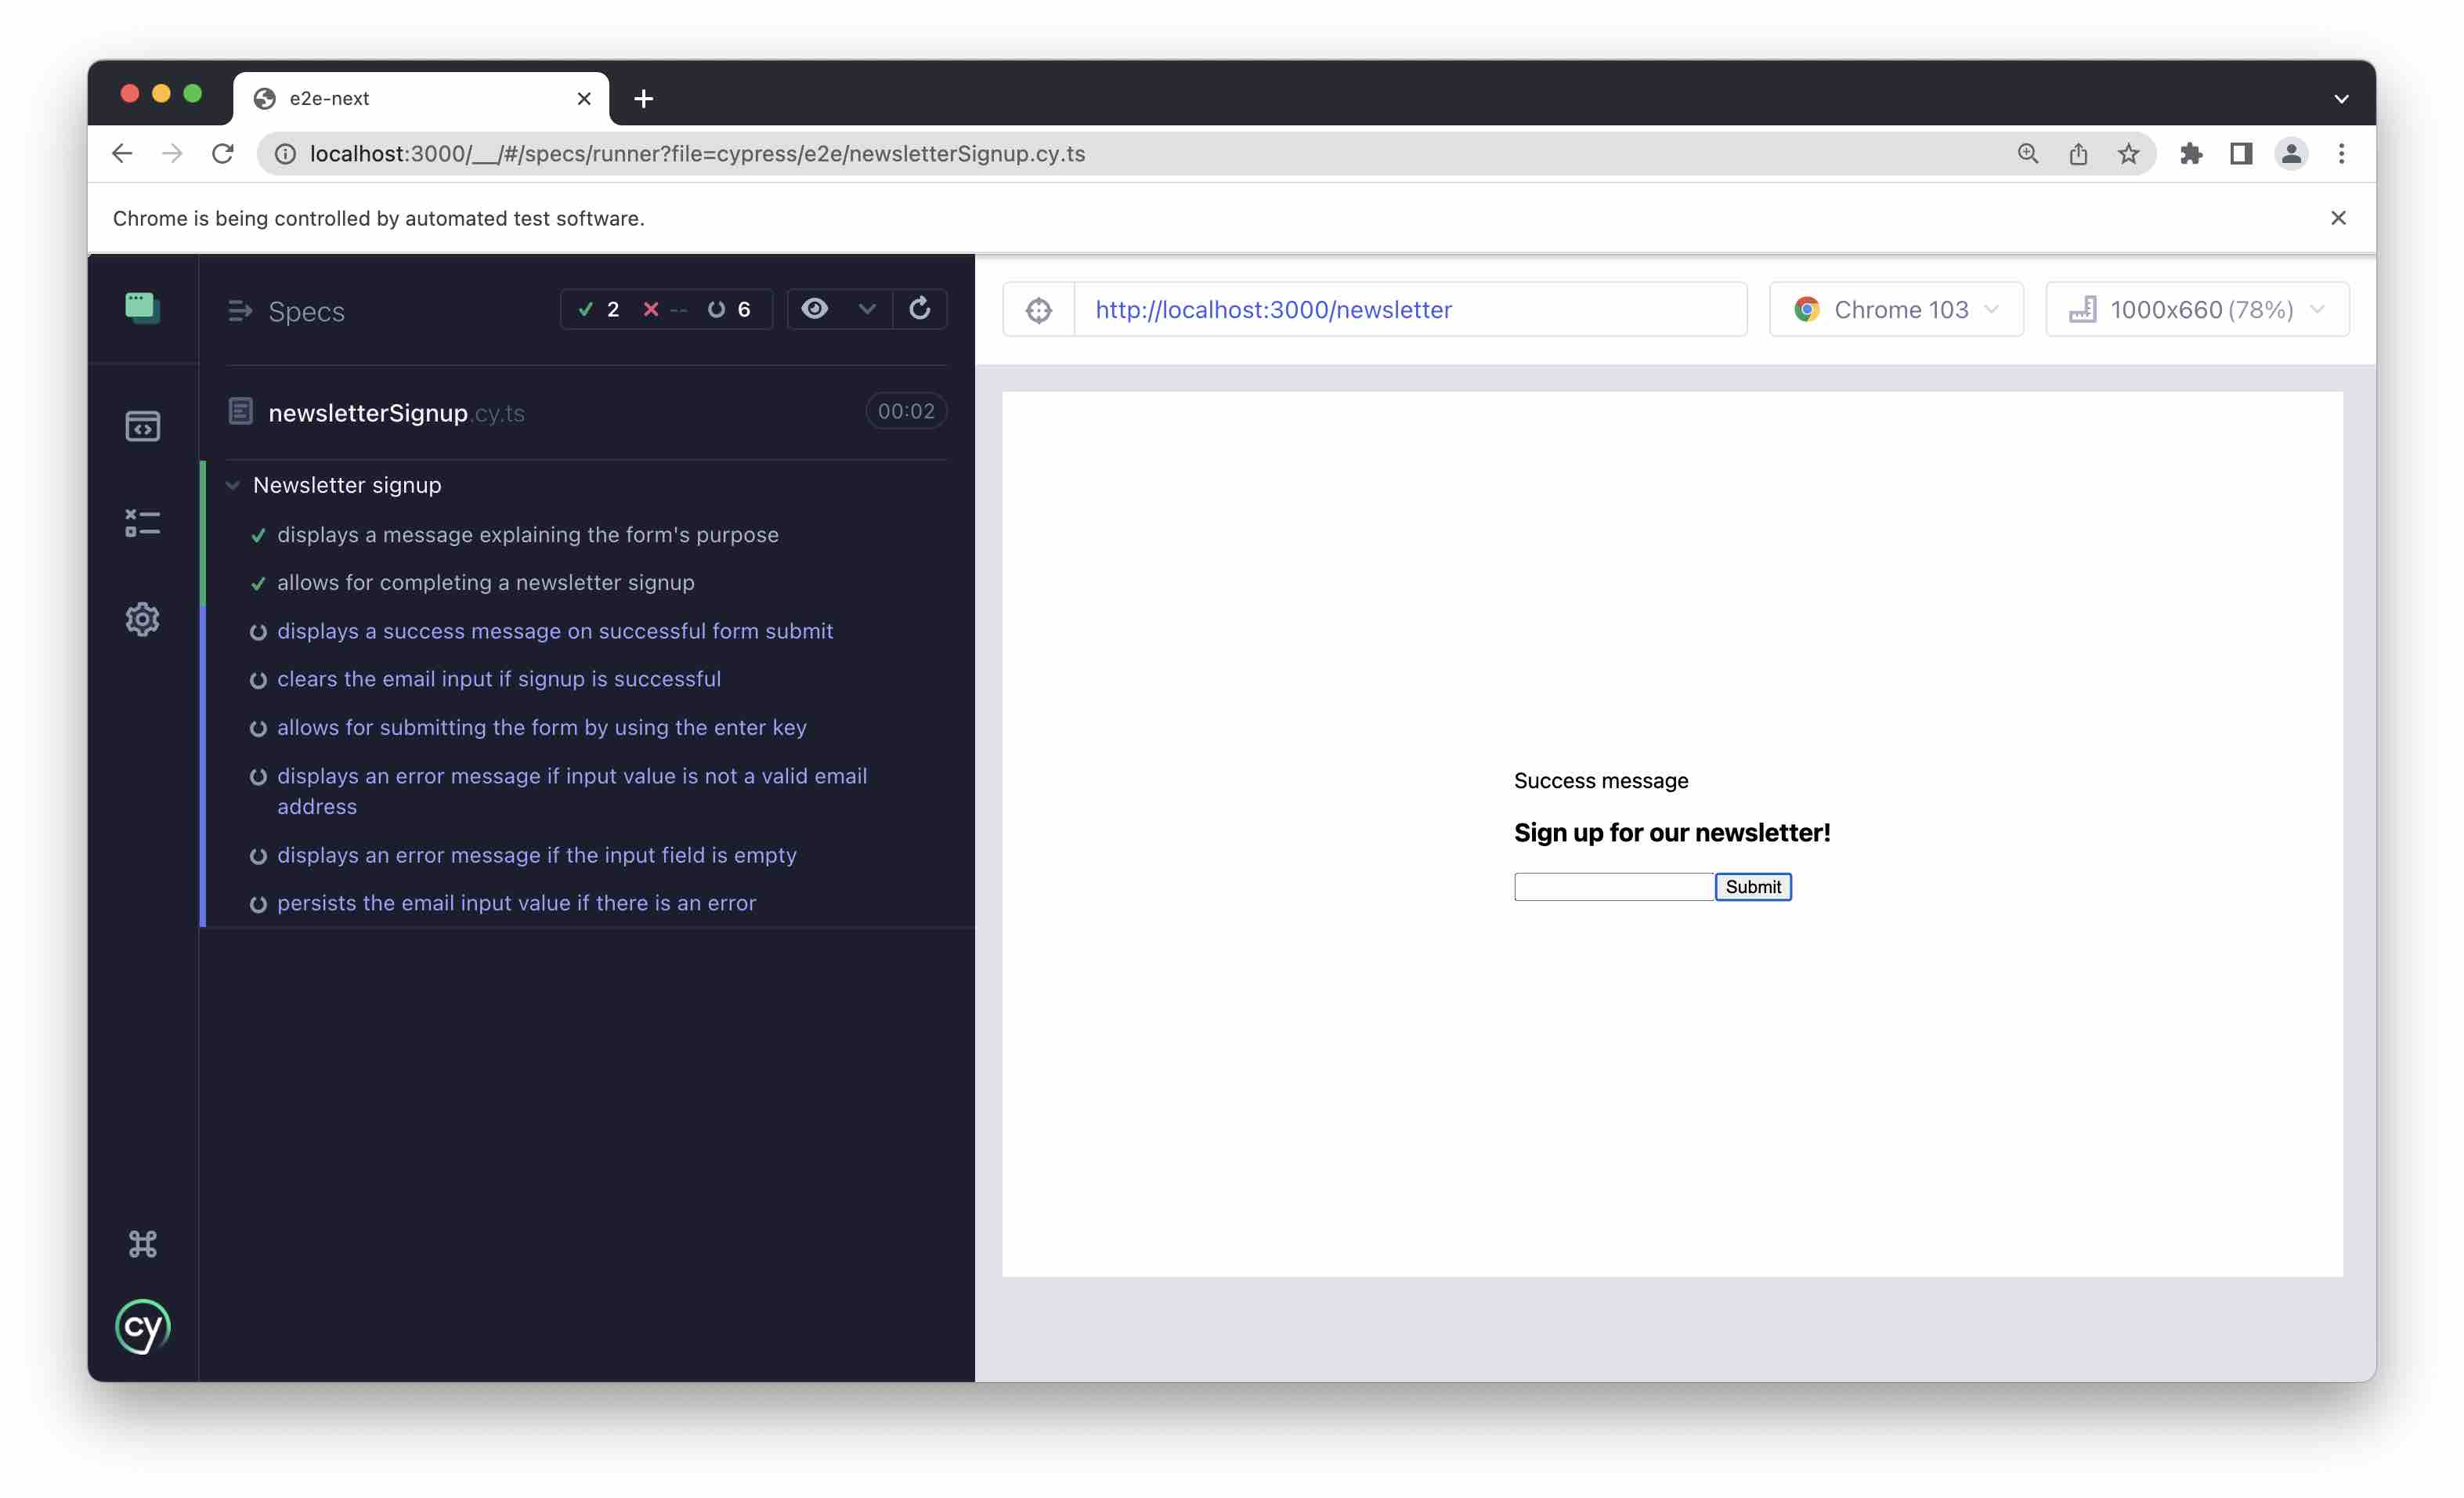Bookmark this tab with the star icon
2464x1498 pixels.
(x=2128, y=153)
